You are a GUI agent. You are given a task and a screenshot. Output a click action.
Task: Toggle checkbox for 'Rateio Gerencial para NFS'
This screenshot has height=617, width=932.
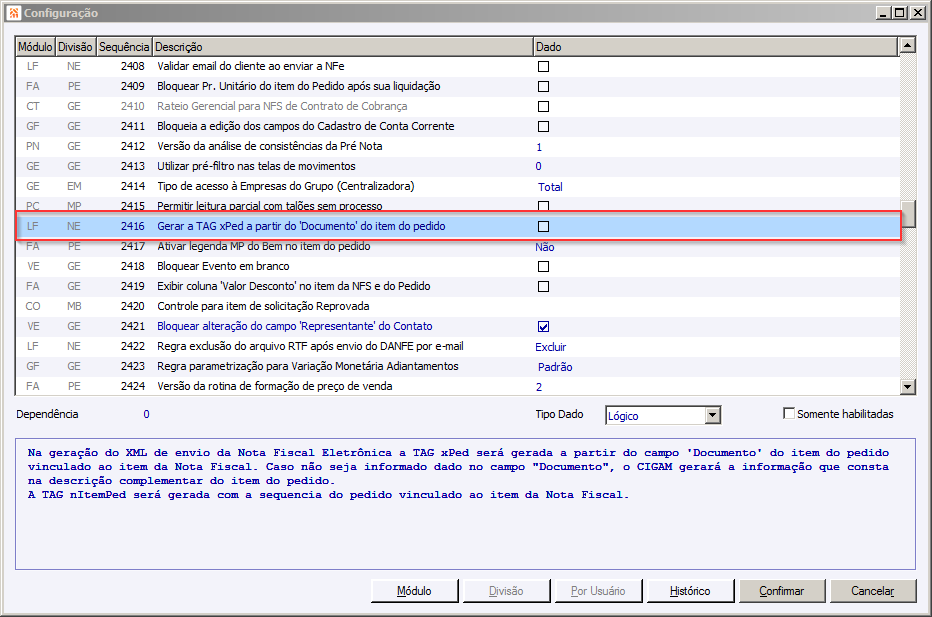click(x=543, y=106)
